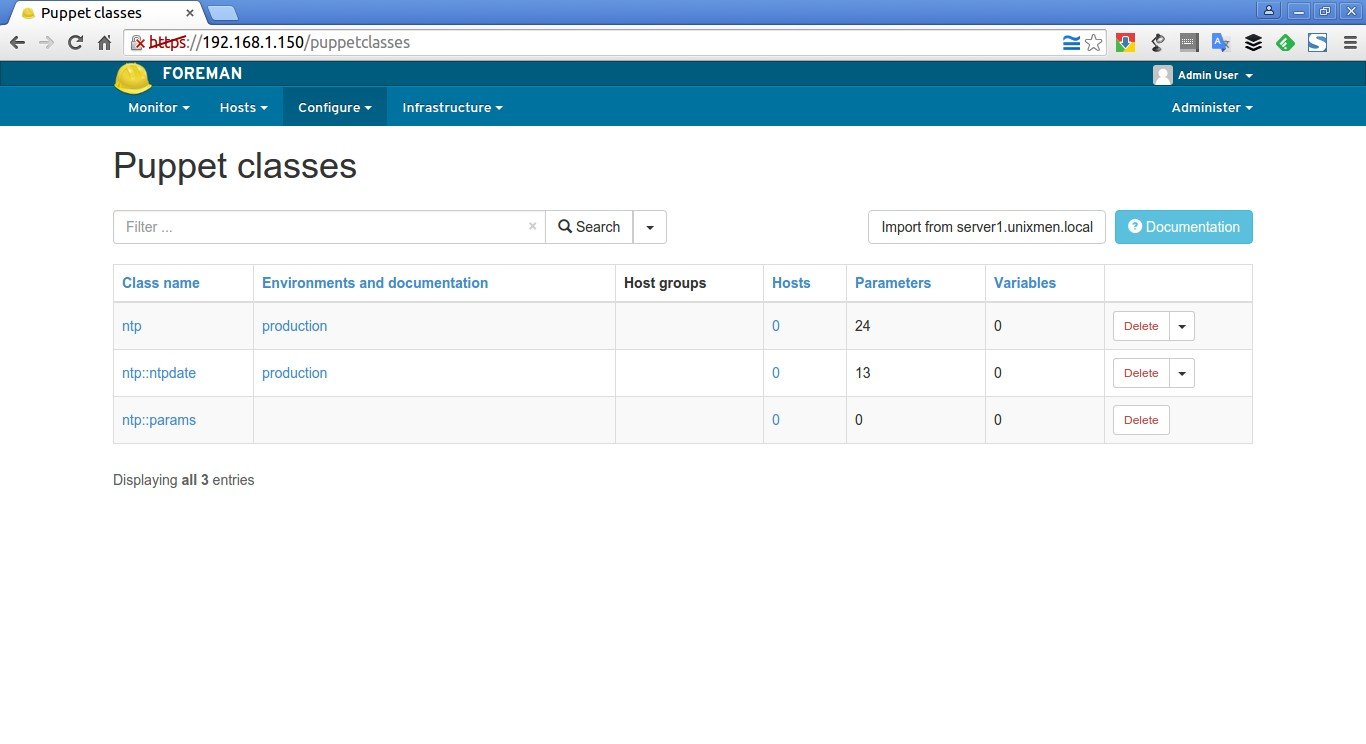Open the ntp class link

coord(132,326)
